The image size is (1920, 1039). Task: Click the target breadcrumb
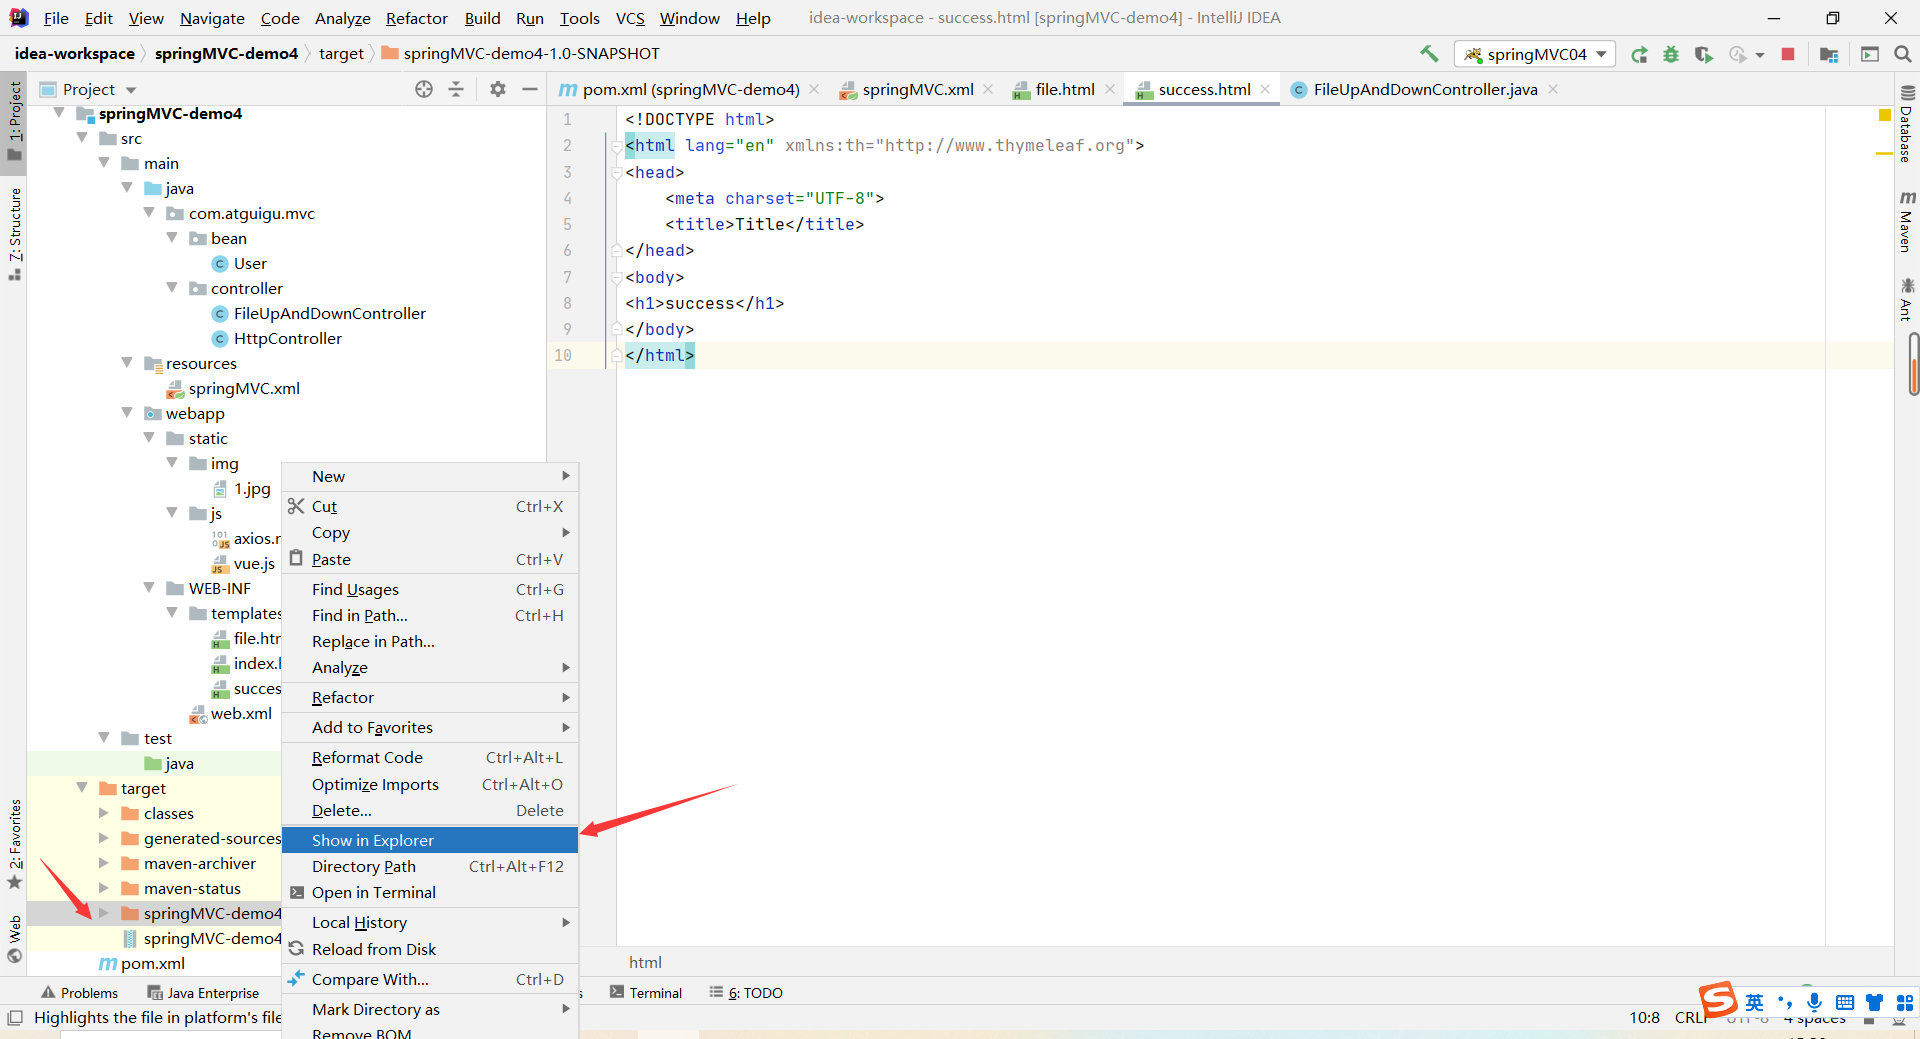click(341, 54)
